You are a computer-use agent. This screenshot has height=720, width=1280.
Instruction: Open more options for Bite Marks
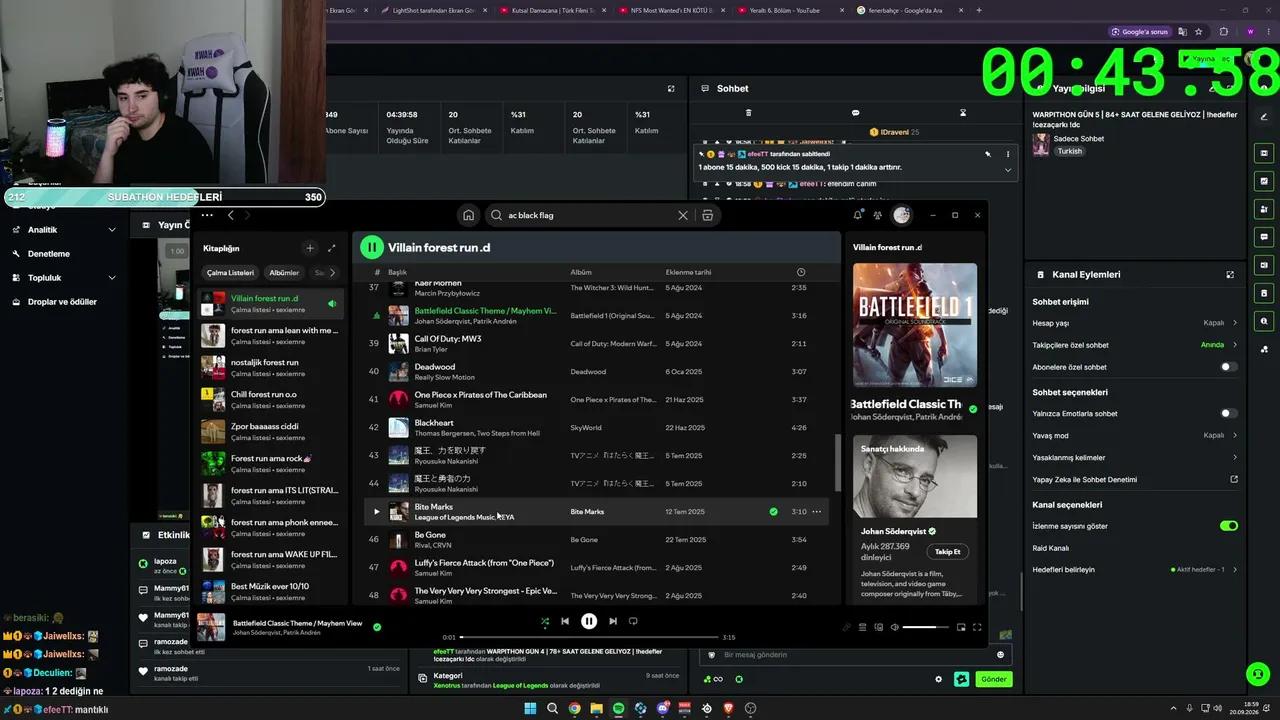[817, 512]
